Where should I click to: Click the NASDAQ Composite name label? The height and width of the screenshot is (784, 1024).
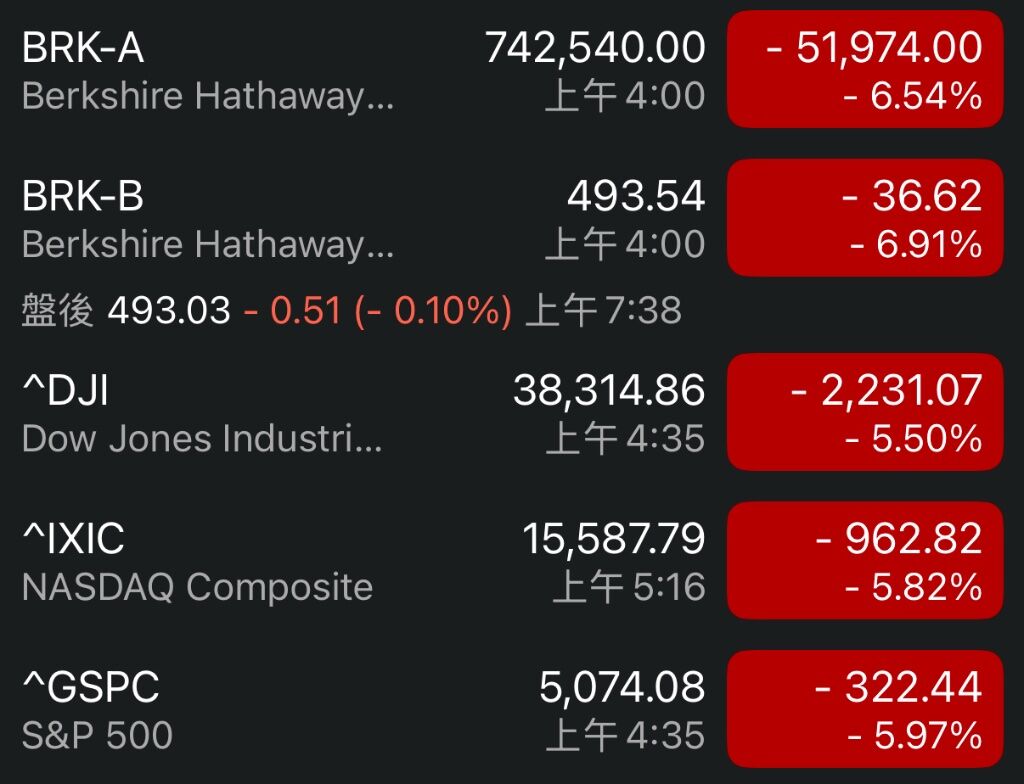197,587
